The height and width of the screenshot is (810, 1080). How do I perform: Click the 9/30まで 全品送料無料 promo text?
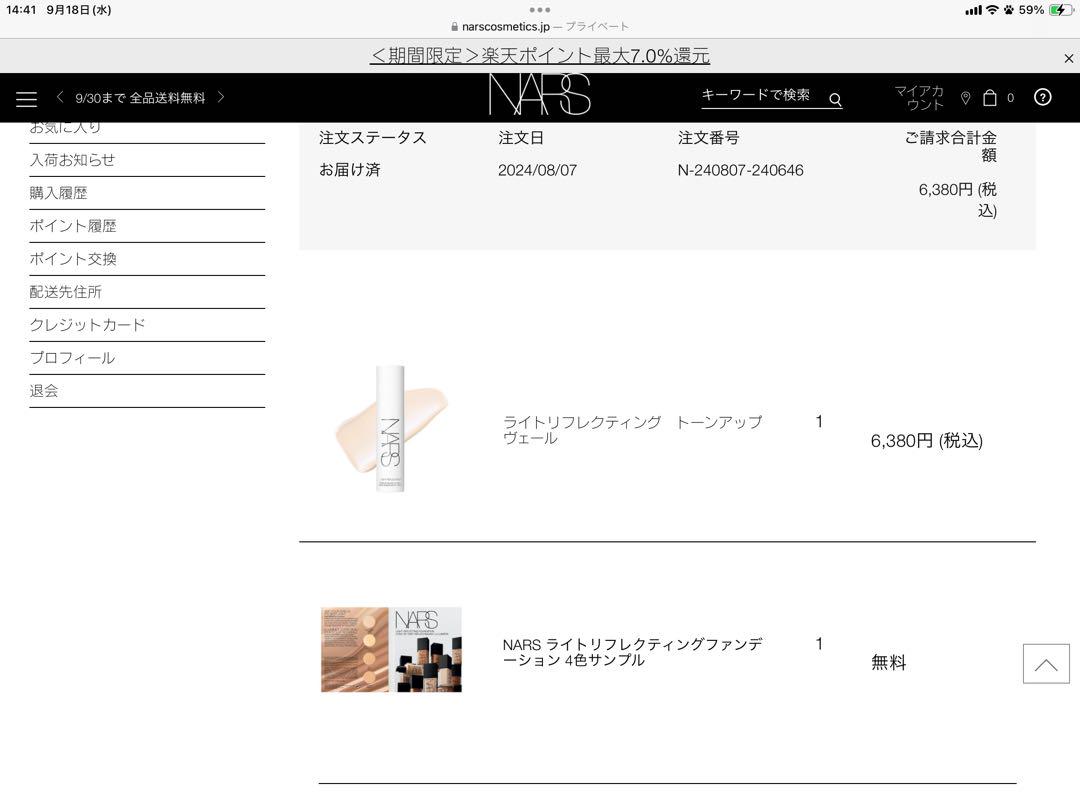141,98
